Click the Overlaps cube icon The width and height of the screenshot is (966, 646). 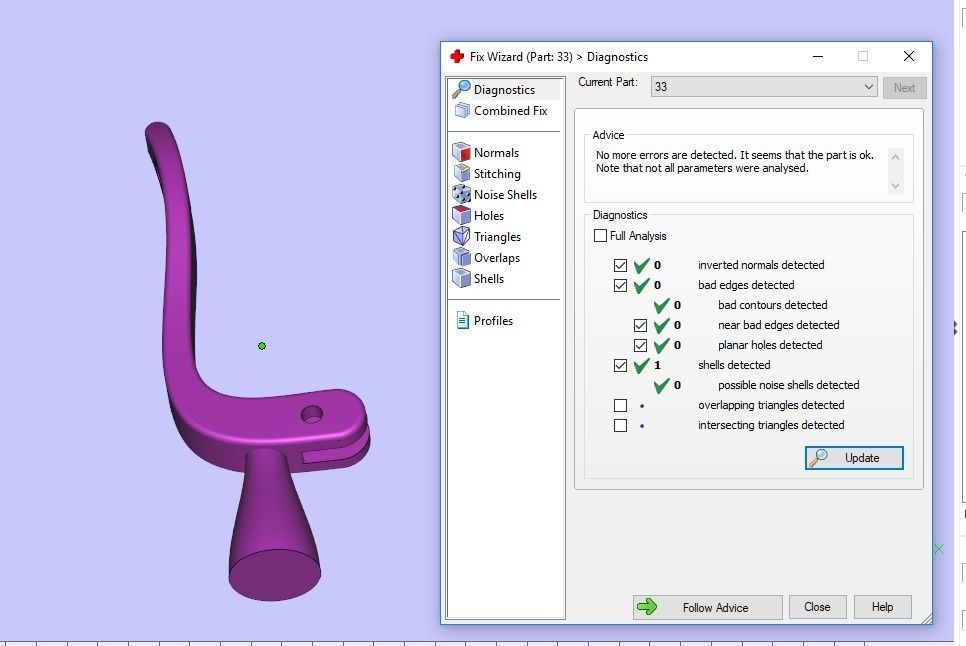(461, 257)
